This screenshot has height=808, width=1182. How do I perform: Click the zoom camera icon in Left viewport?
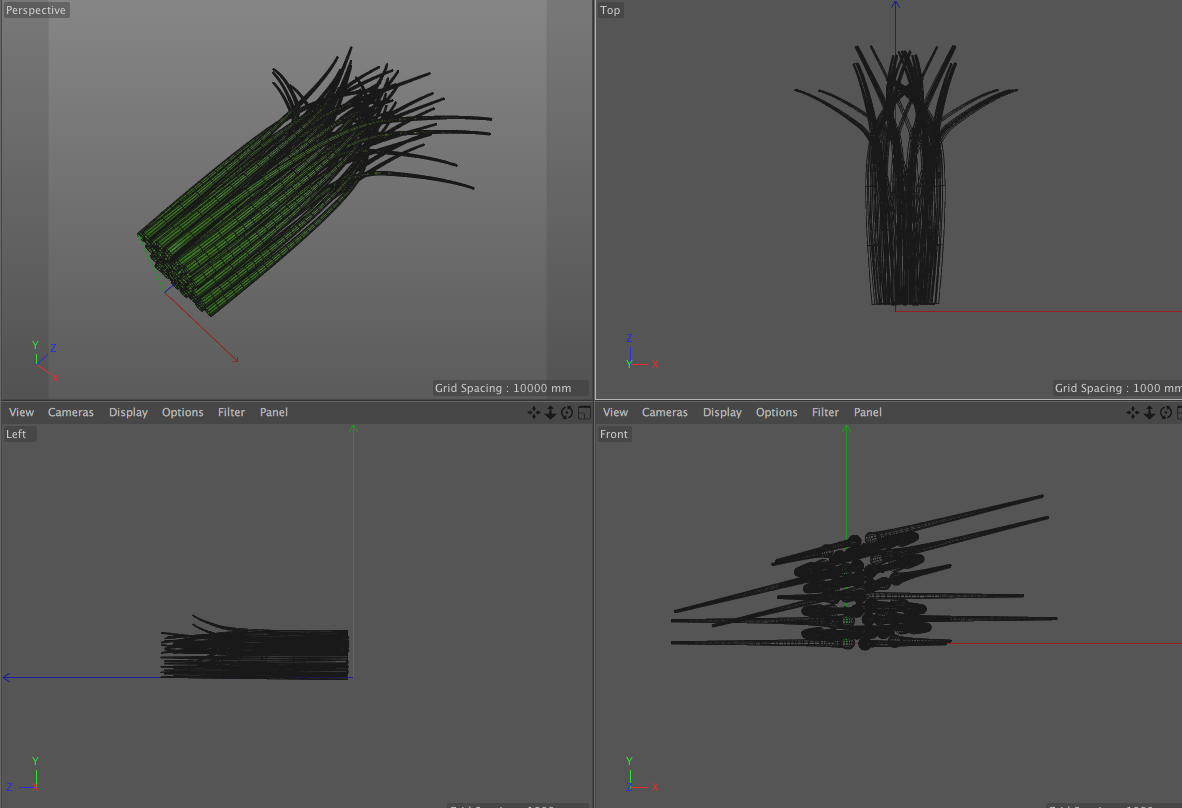coord(550,412)
